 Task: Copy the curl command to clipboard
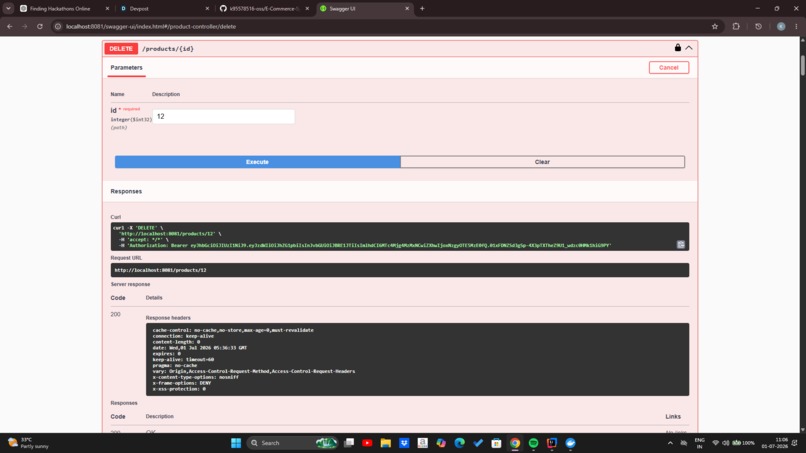(x=681, y=245)
